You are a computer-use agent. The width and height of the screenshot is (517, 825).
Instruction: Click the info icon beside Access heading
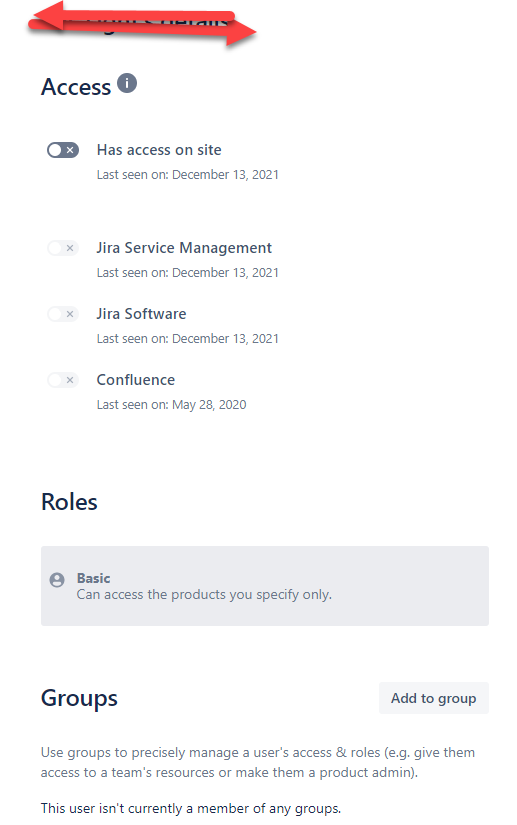127,83
